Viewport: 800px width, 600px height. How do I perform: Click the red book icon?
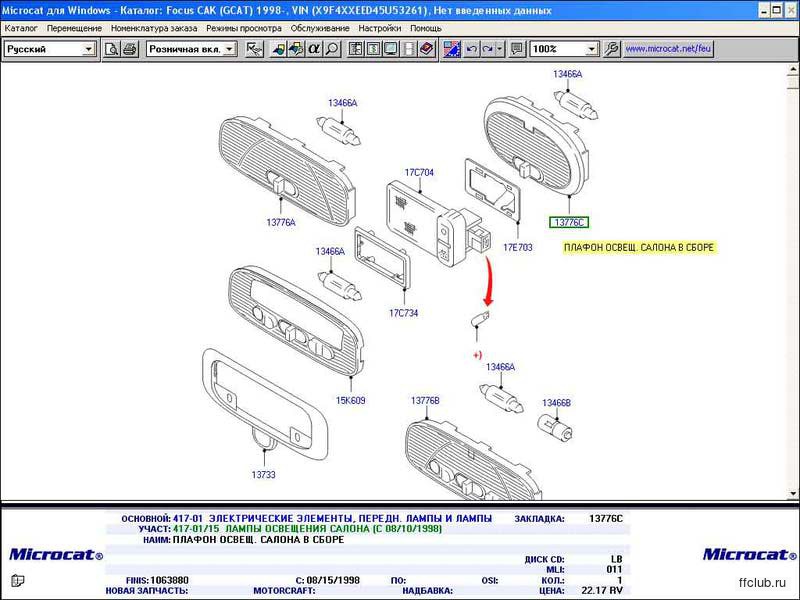click(427, 49)
